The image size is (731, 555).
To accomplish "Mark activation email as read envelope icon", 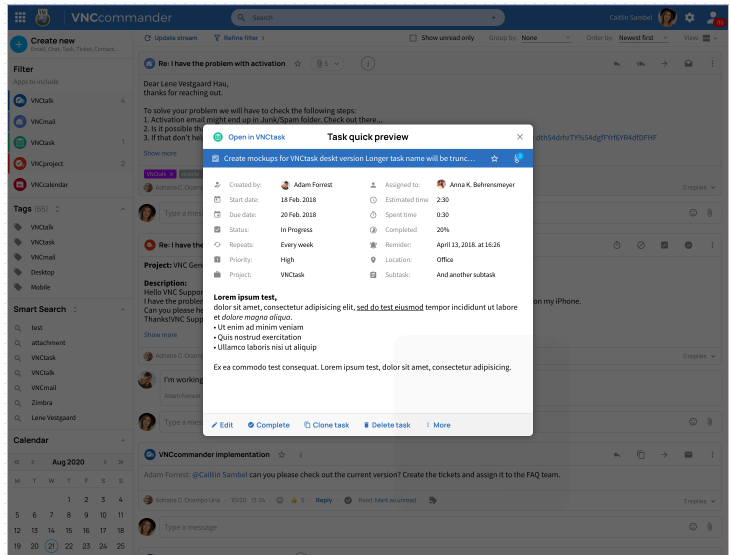I will [688, 64].
